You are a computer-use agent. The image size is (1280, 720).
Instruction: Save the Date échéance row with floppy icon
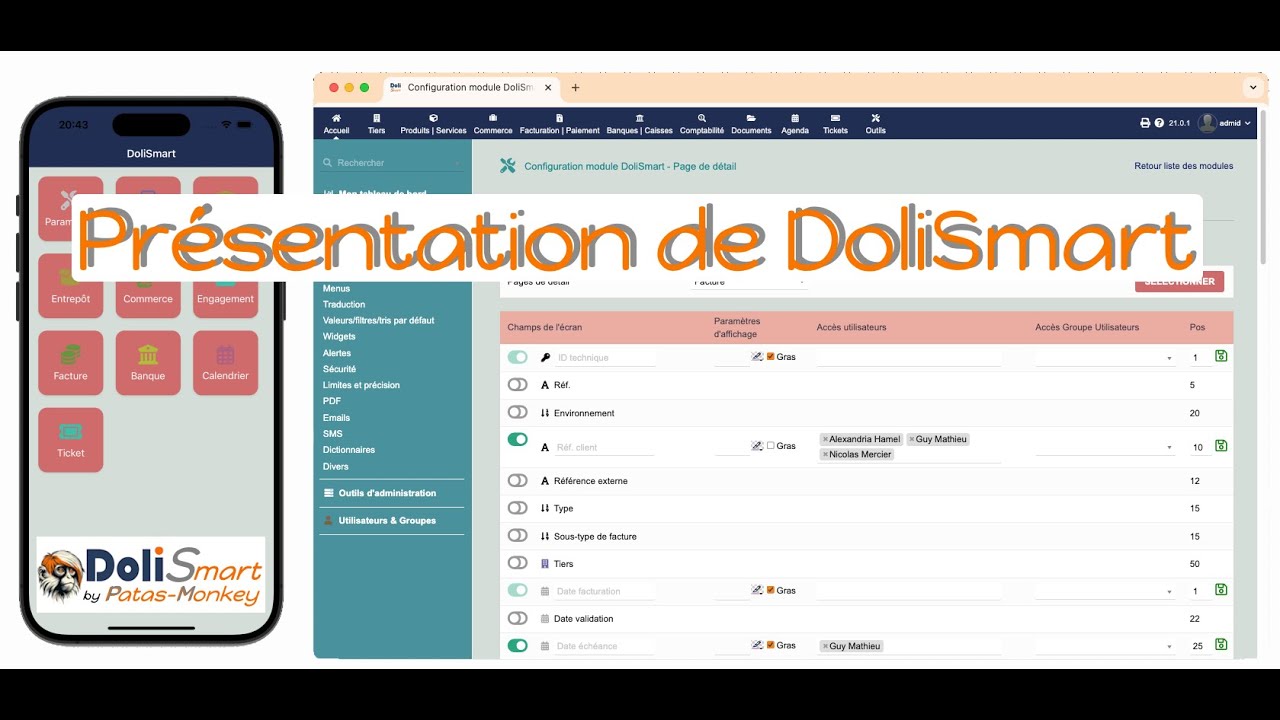click(x=1221, y=645)
